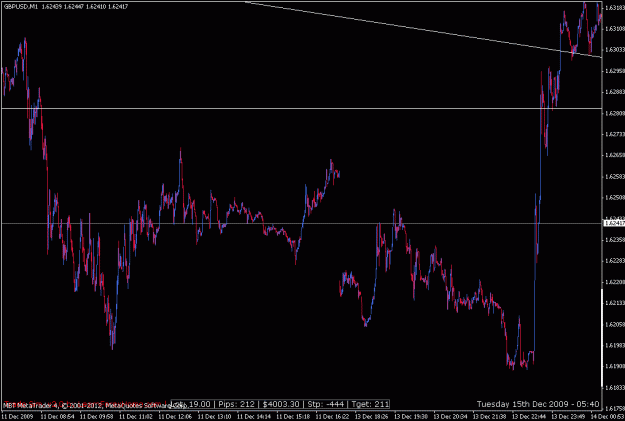
Task: Click the 11 Dec 16:22 time axis label
Action: (332, 417)
